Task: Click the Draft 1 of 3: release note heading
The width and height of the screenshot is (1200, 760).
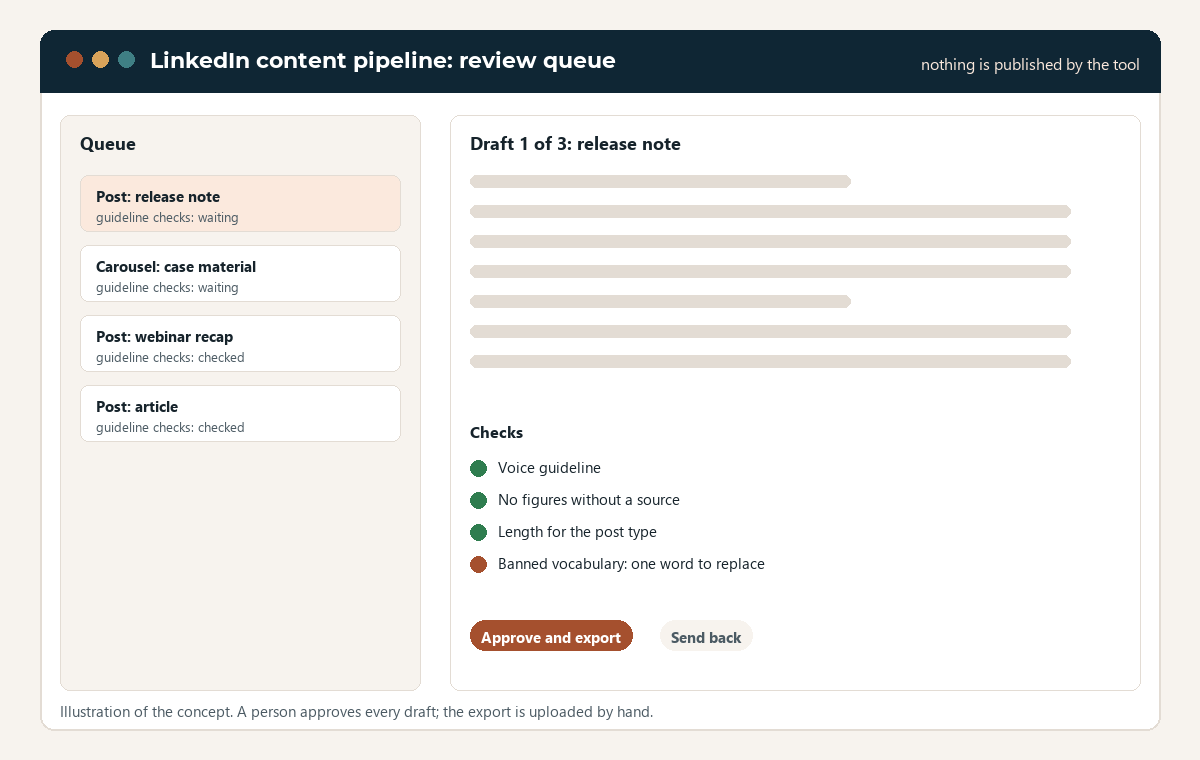Action: tap(575, 144)
